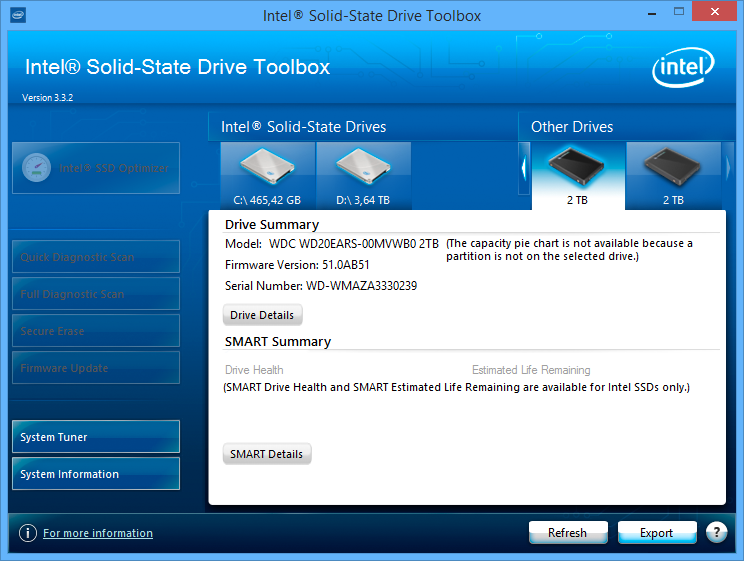The image size is (744, 561).
Task: Click the SMART Details button
Action: click(x=267, y=454)
